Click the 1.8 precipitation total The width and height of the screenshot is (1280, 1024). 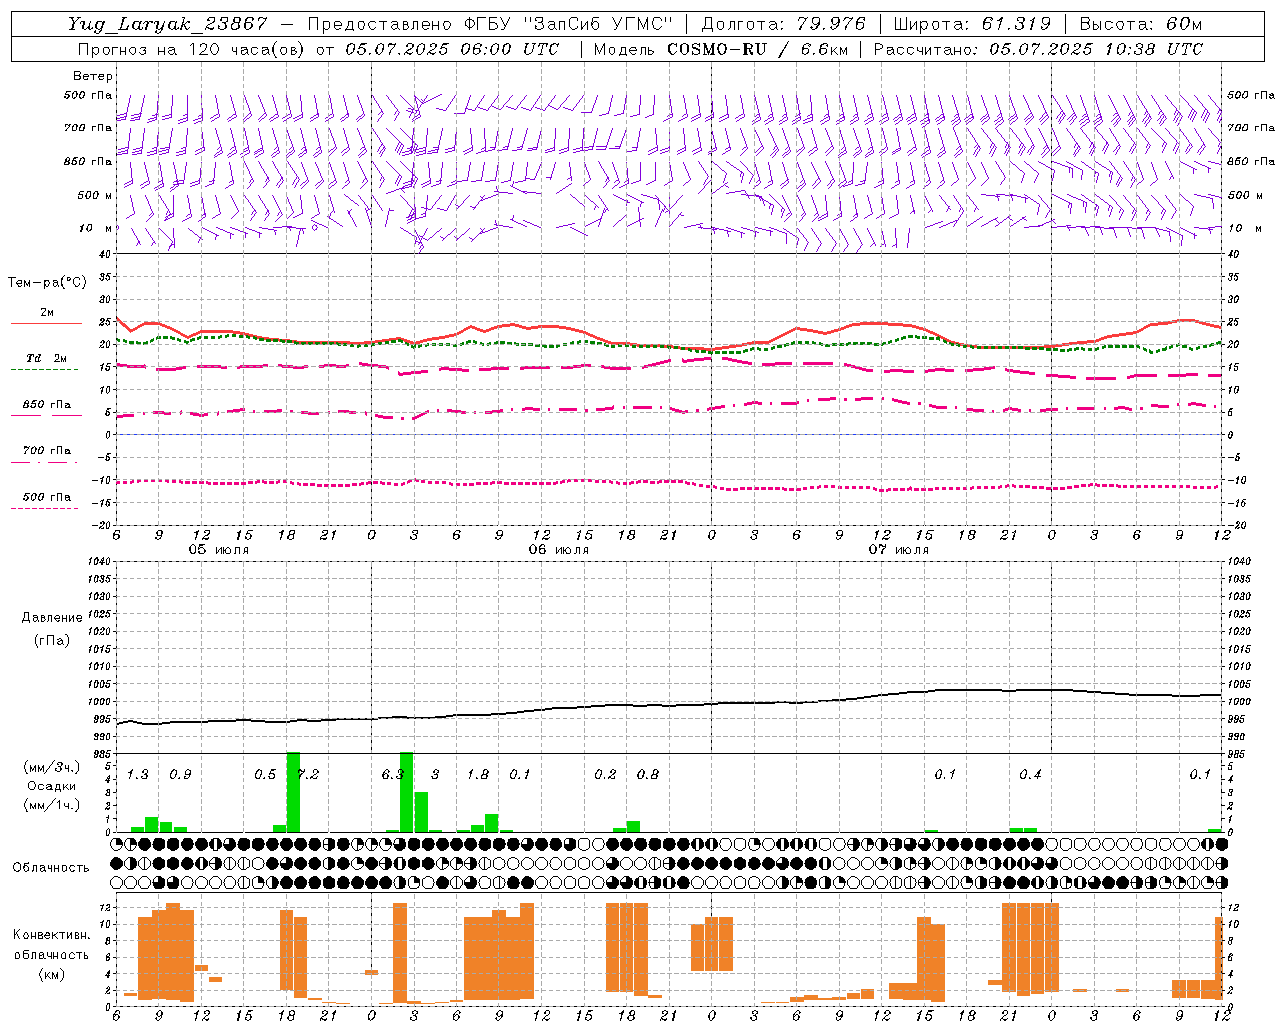[x=478, y=775]
